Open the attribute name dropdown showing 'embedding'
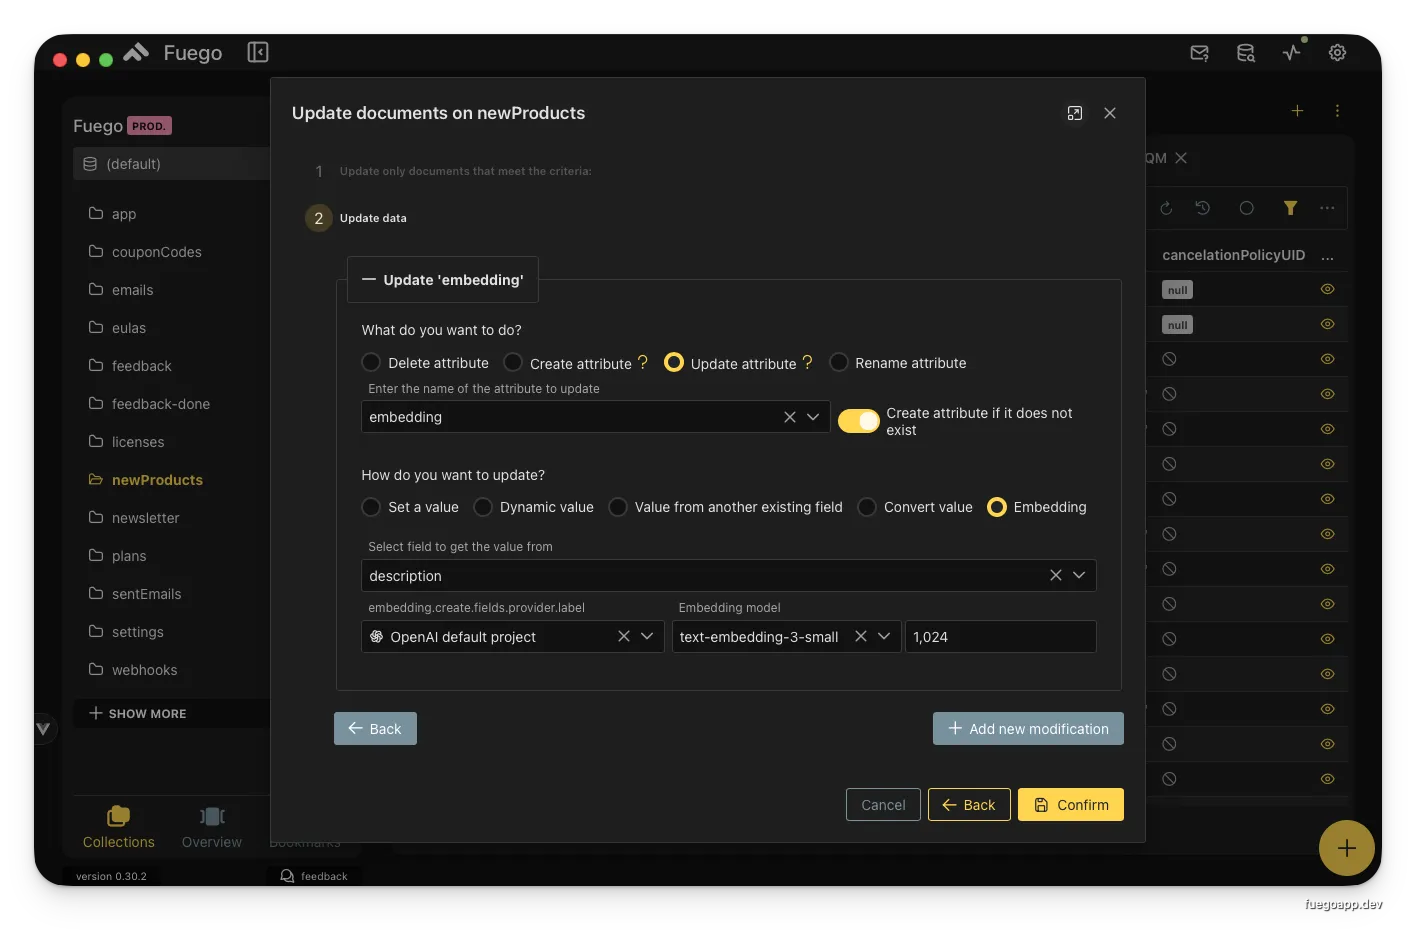Image resolution: width=1416 pixels, height=945 pixels. [812, 417]
